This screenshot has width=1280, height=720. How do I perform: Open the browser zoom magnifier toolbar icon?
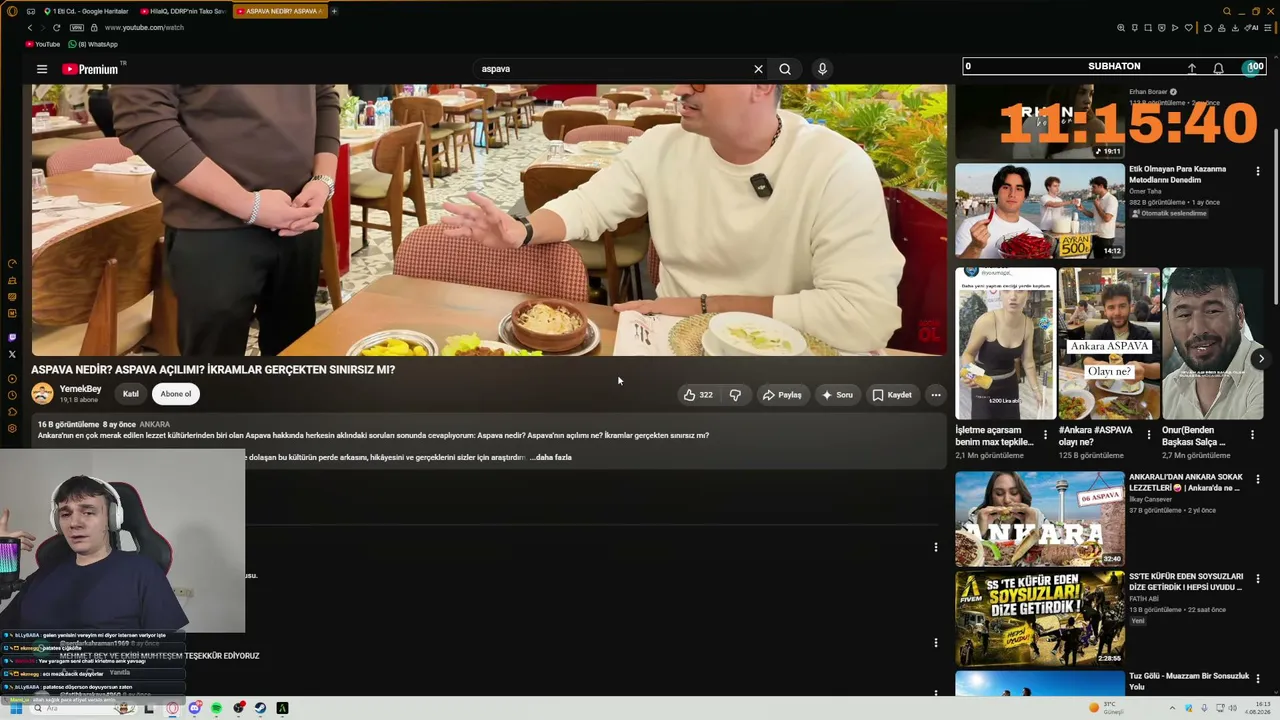[x=1121, y=28]
